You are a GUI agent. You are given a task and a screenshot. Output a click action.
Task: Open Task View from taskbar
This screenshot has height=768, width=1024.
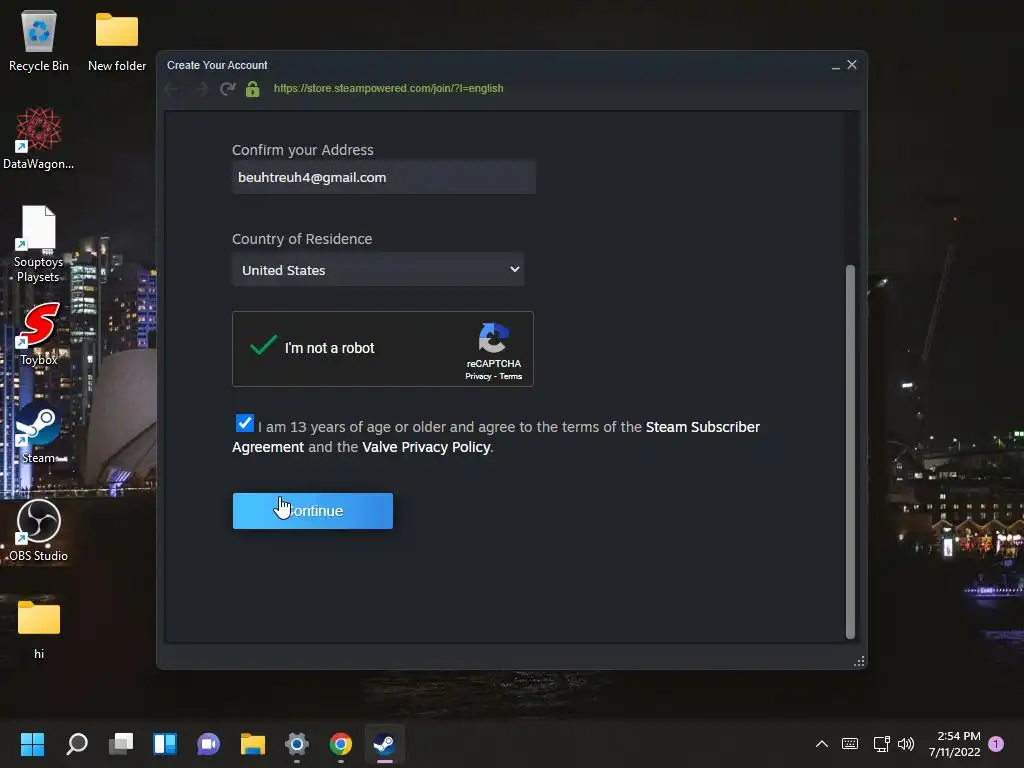pyautogui.click(x=121, y=744)
